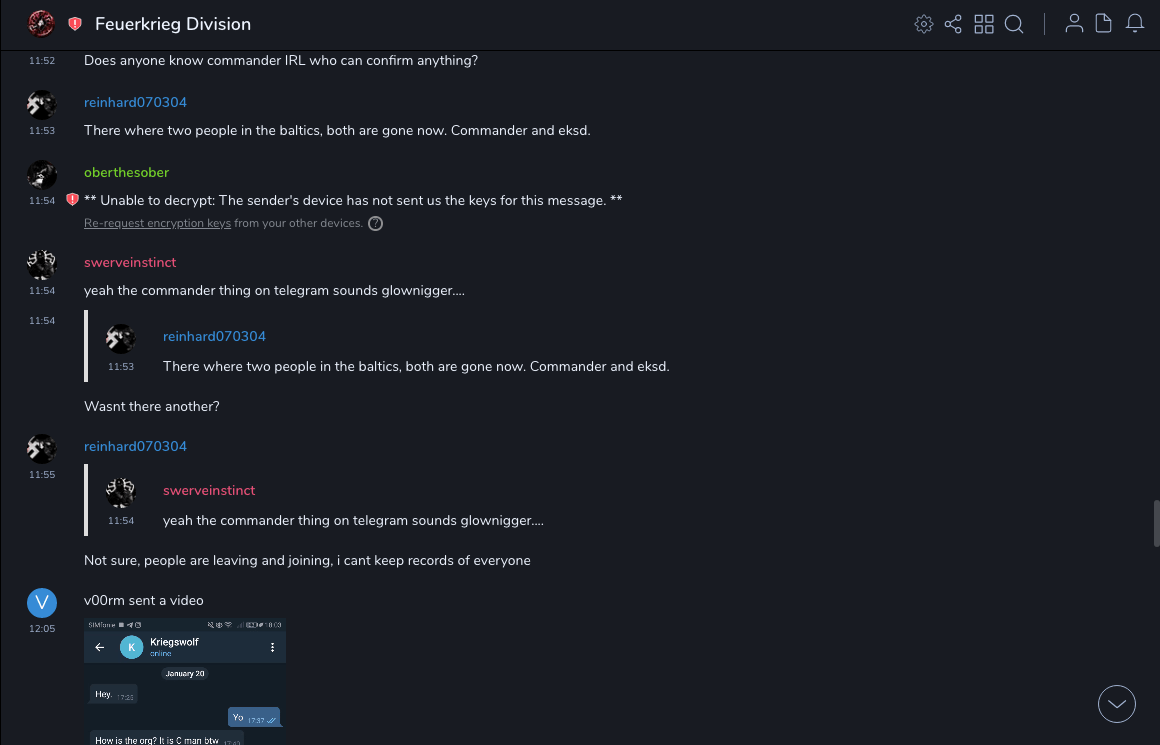This screenshot has height=745, width=1160.
Task: Play the video sent by v00rm
Action: pos(185,681)
